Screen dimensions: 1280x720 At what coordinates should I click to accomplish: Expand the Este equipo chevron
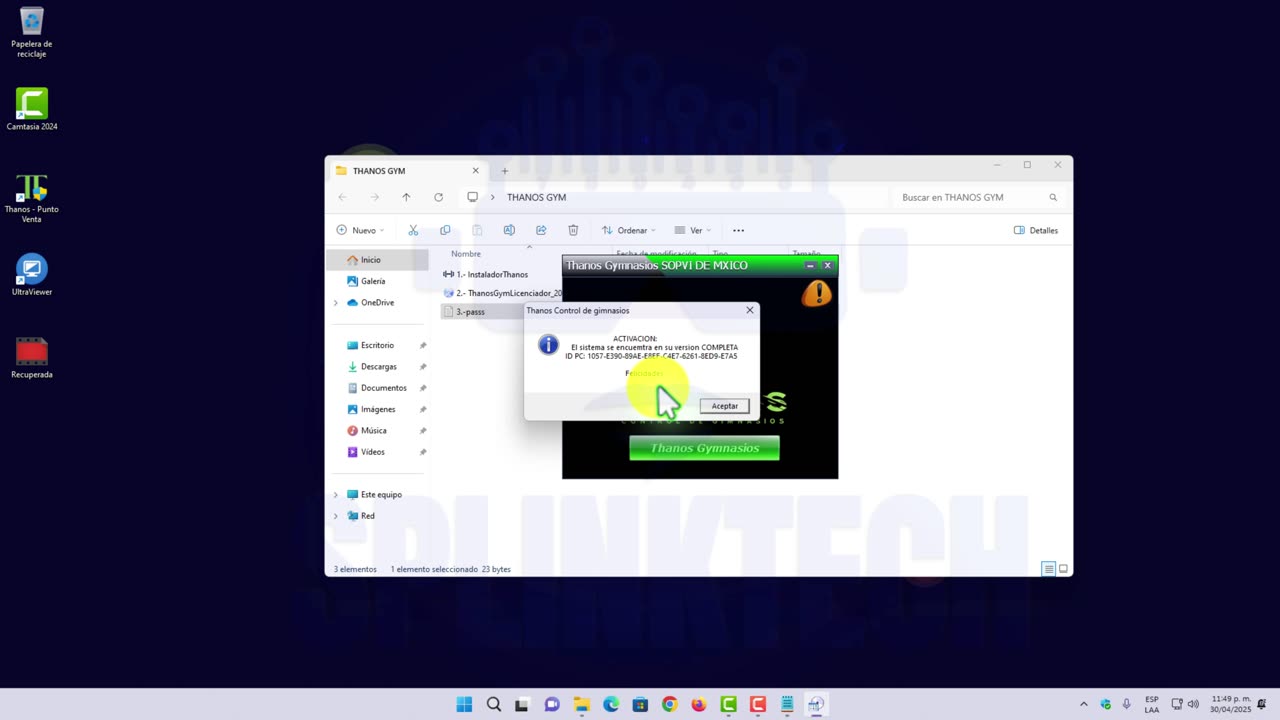336,494
